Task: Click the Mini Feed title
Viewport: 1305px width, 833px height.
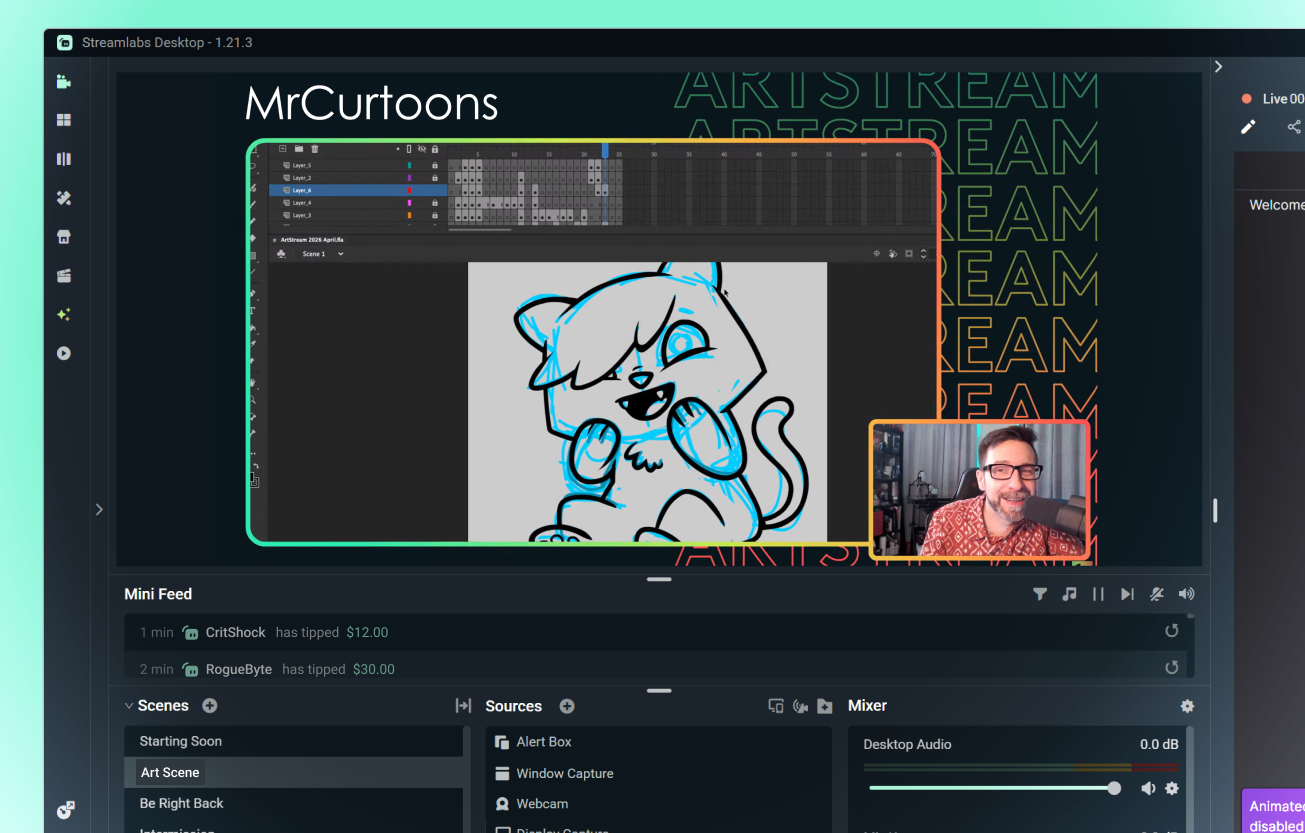Action: click(x=158, y=594)
